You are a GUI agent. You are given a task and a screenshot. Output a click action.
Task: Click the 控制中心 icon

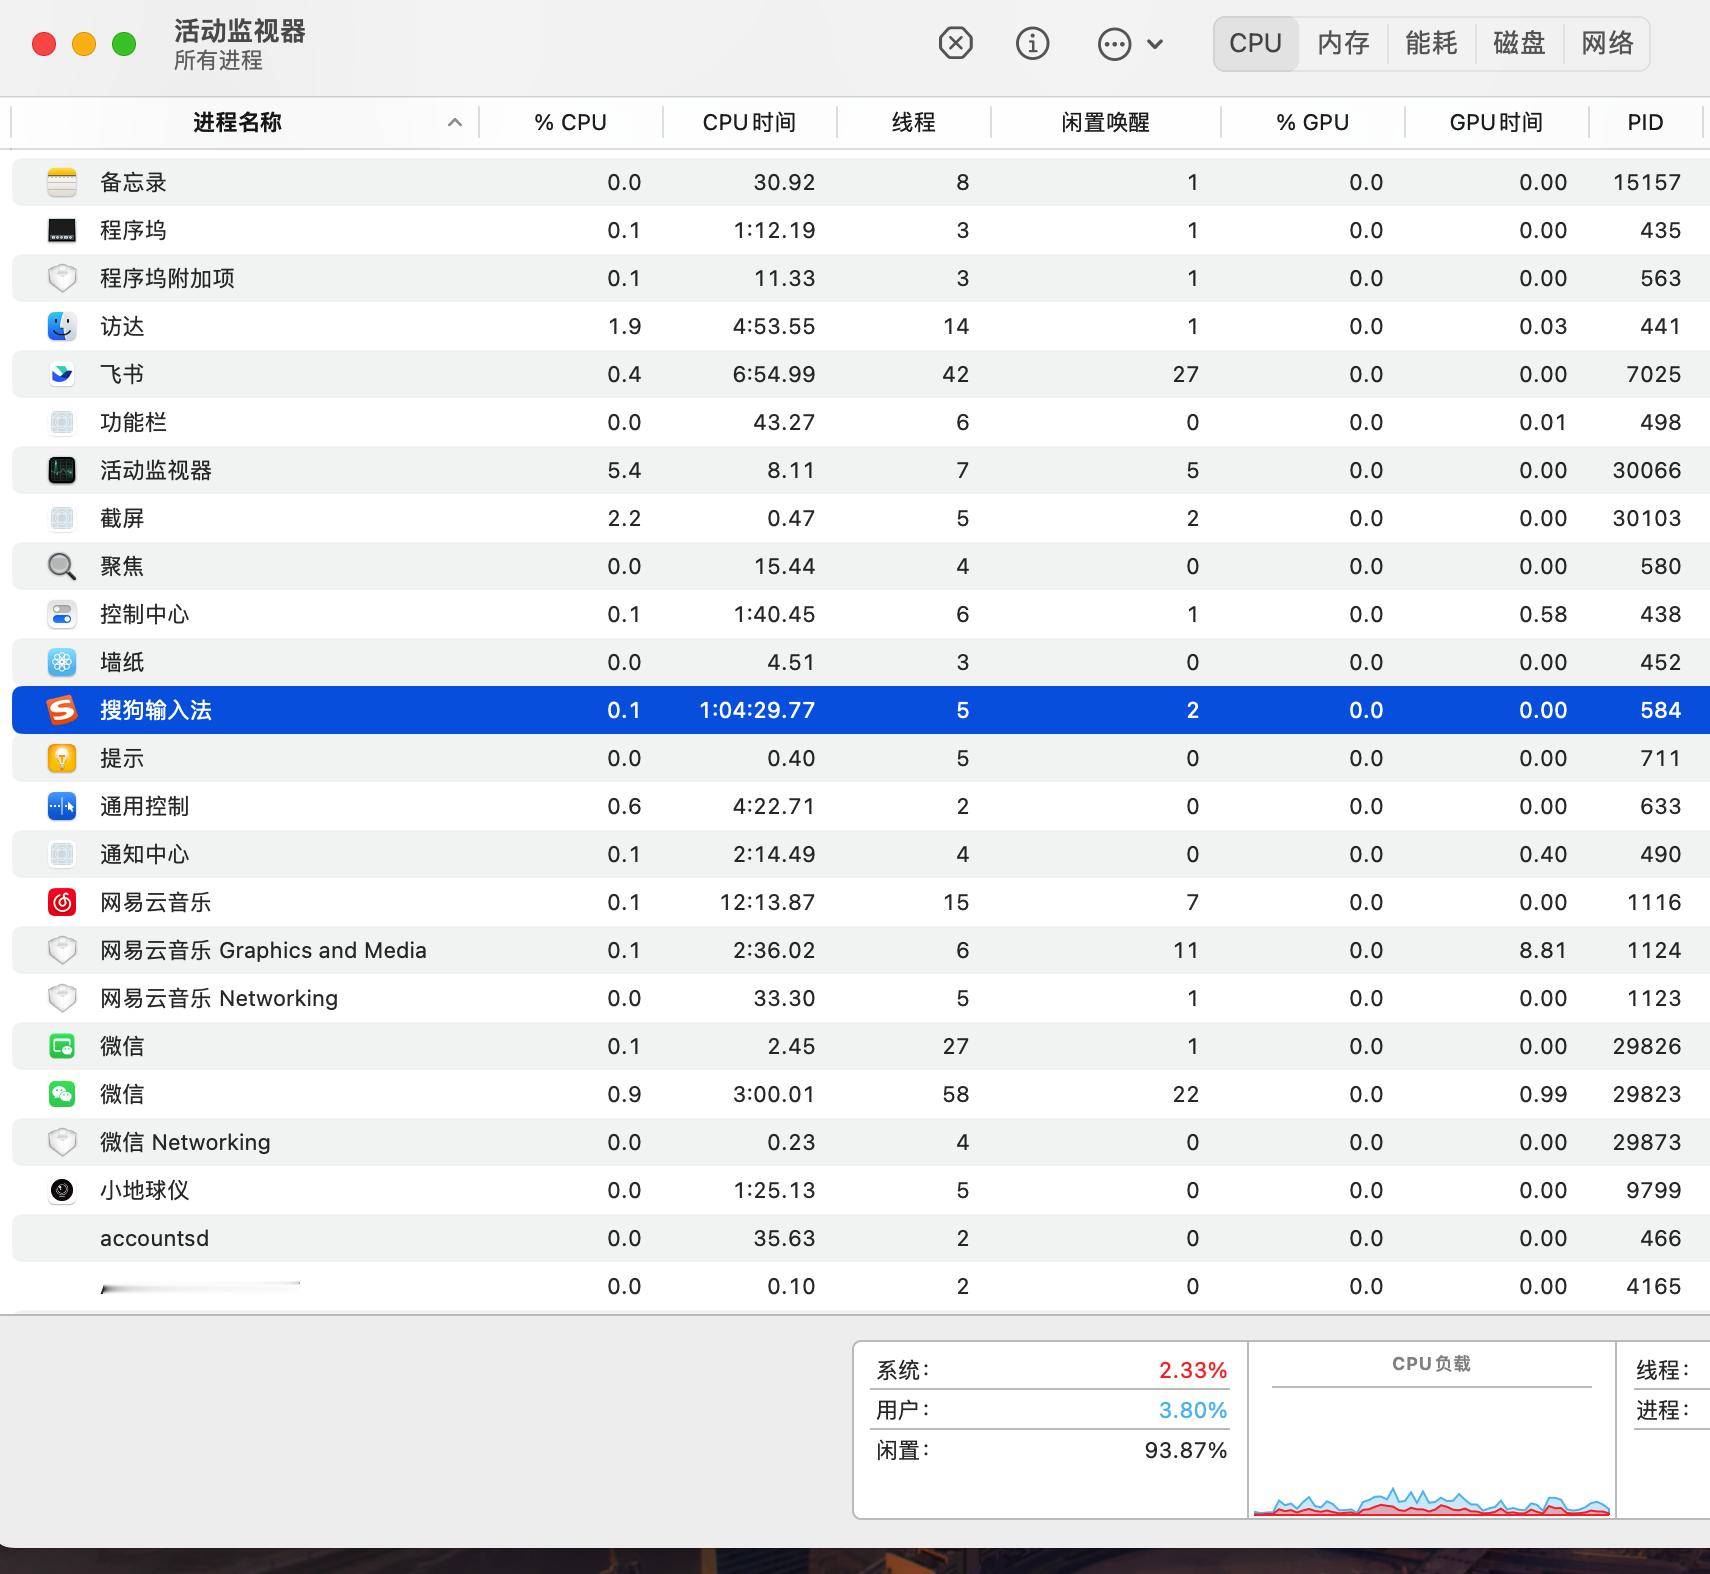coord(62,614)
